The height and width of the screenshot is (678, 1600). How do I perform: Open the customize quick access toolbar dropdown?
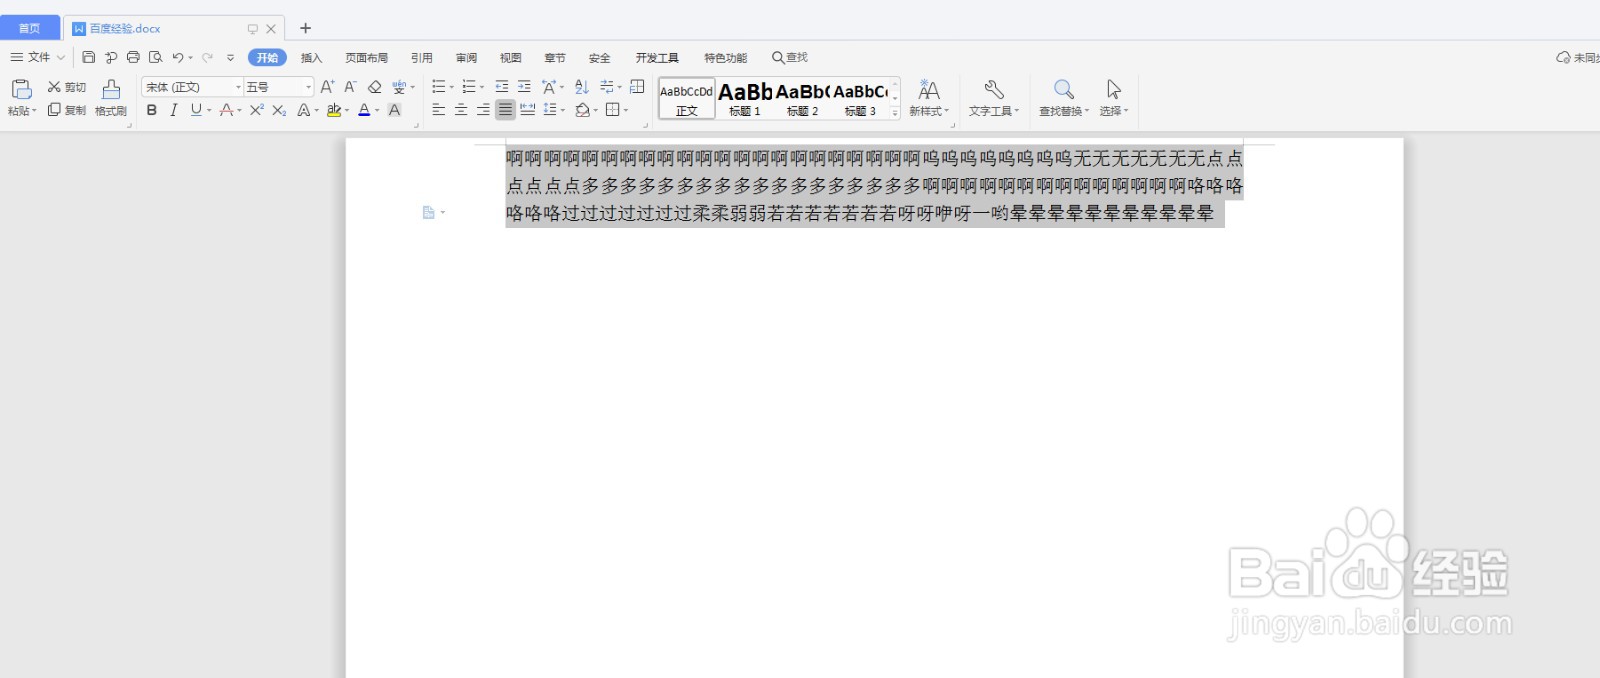[230, 57]
